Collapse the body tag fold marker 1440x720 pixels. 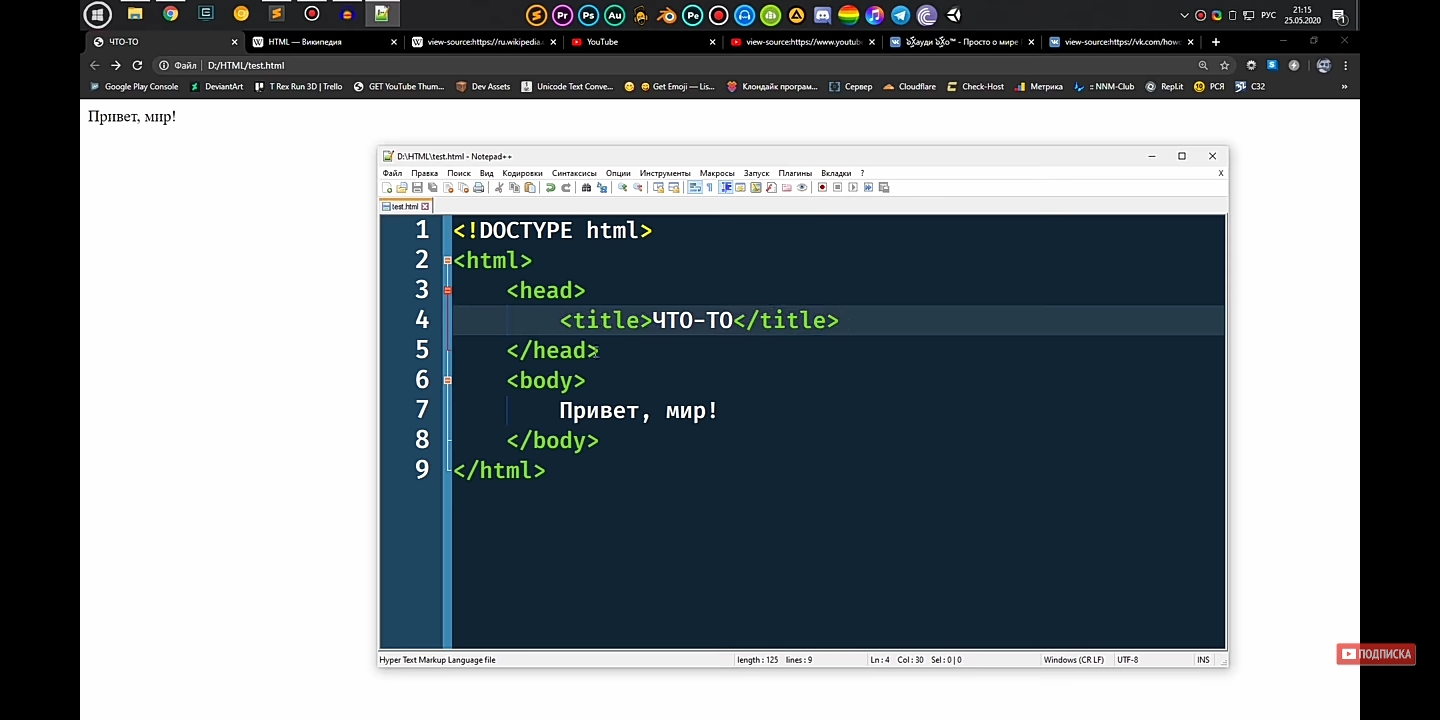(x=447, y=380)
